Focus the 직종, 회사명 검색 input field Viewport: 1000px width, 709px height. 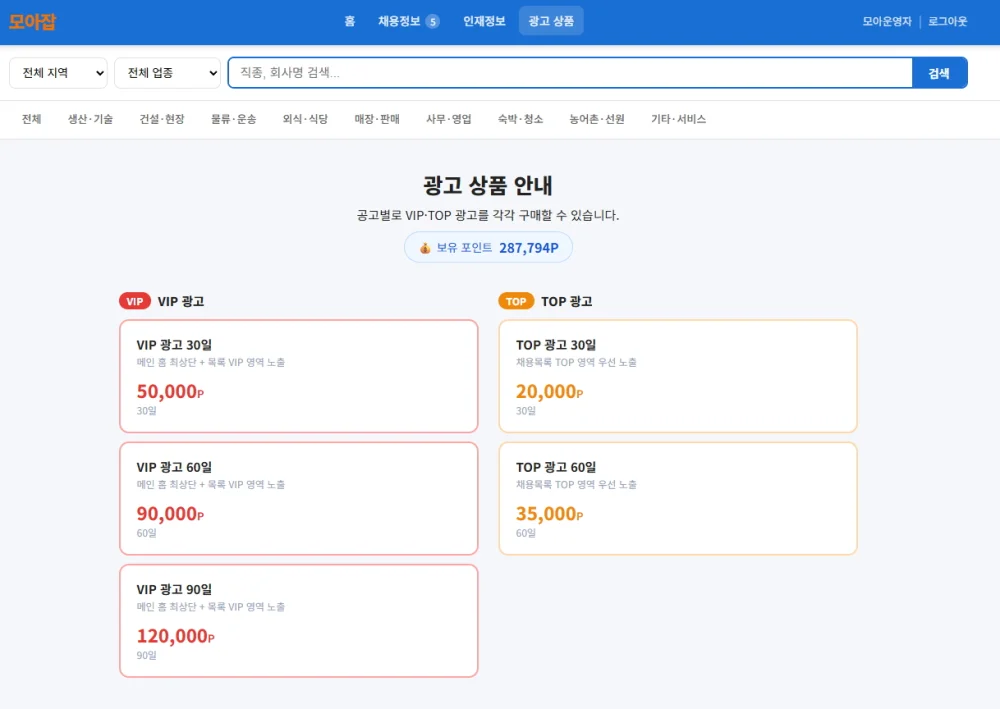click(571, 73)
